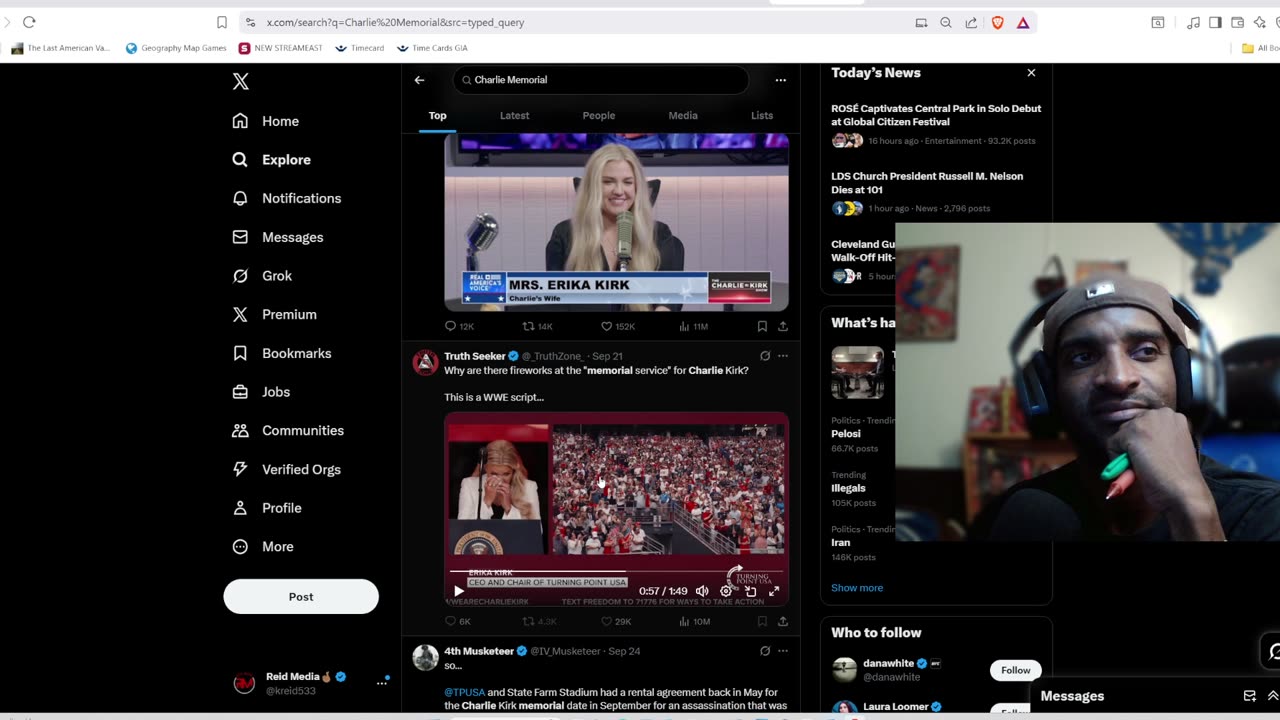The image size is (1280, 720).
Task: Click the Grok icon on 4th Musketeer's post
Action: (765, 651)
